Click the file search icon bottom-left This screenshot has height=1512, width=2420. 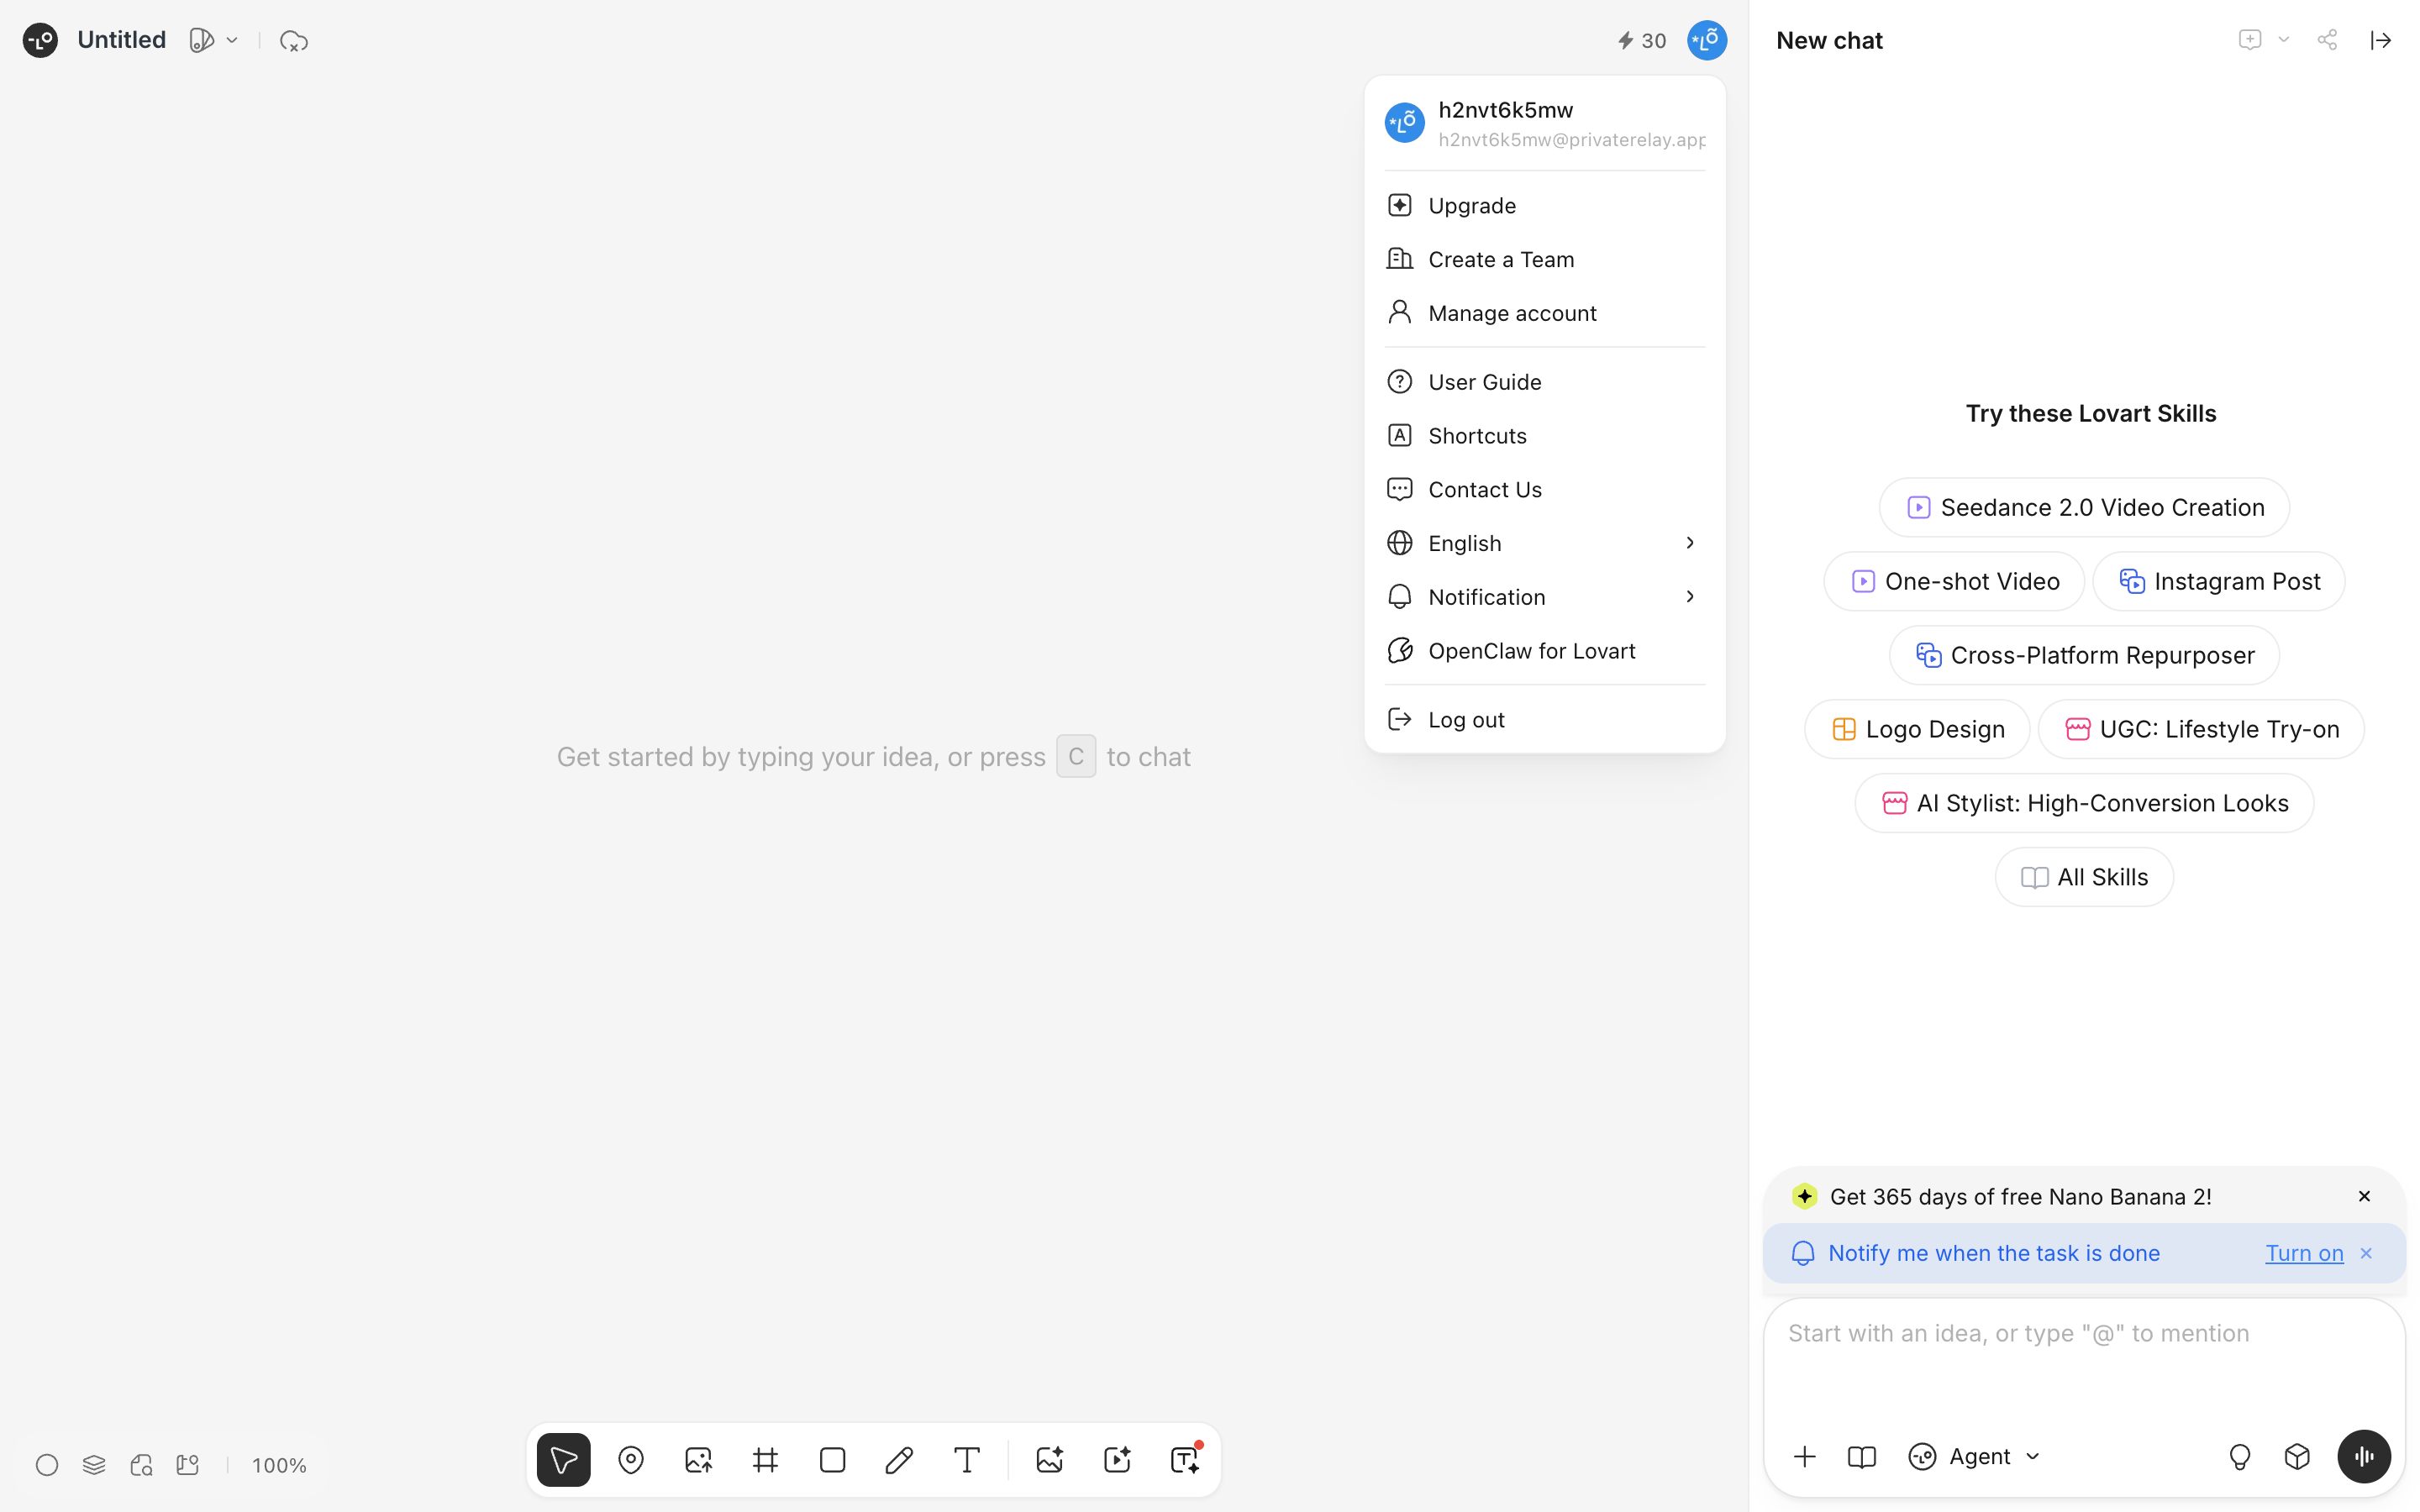141,1465
